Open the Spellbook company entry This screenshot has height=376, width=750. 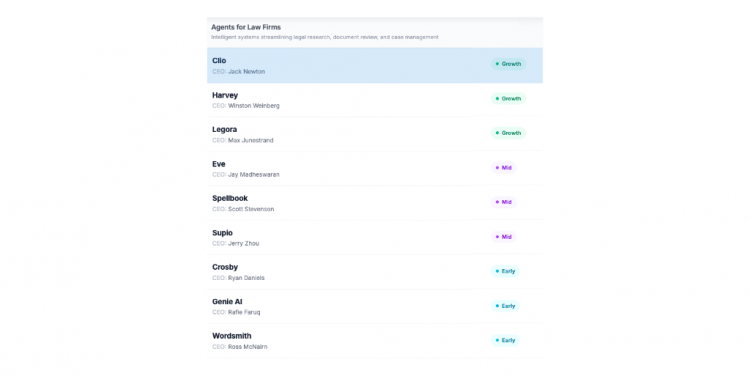click(x=375, y=203)
